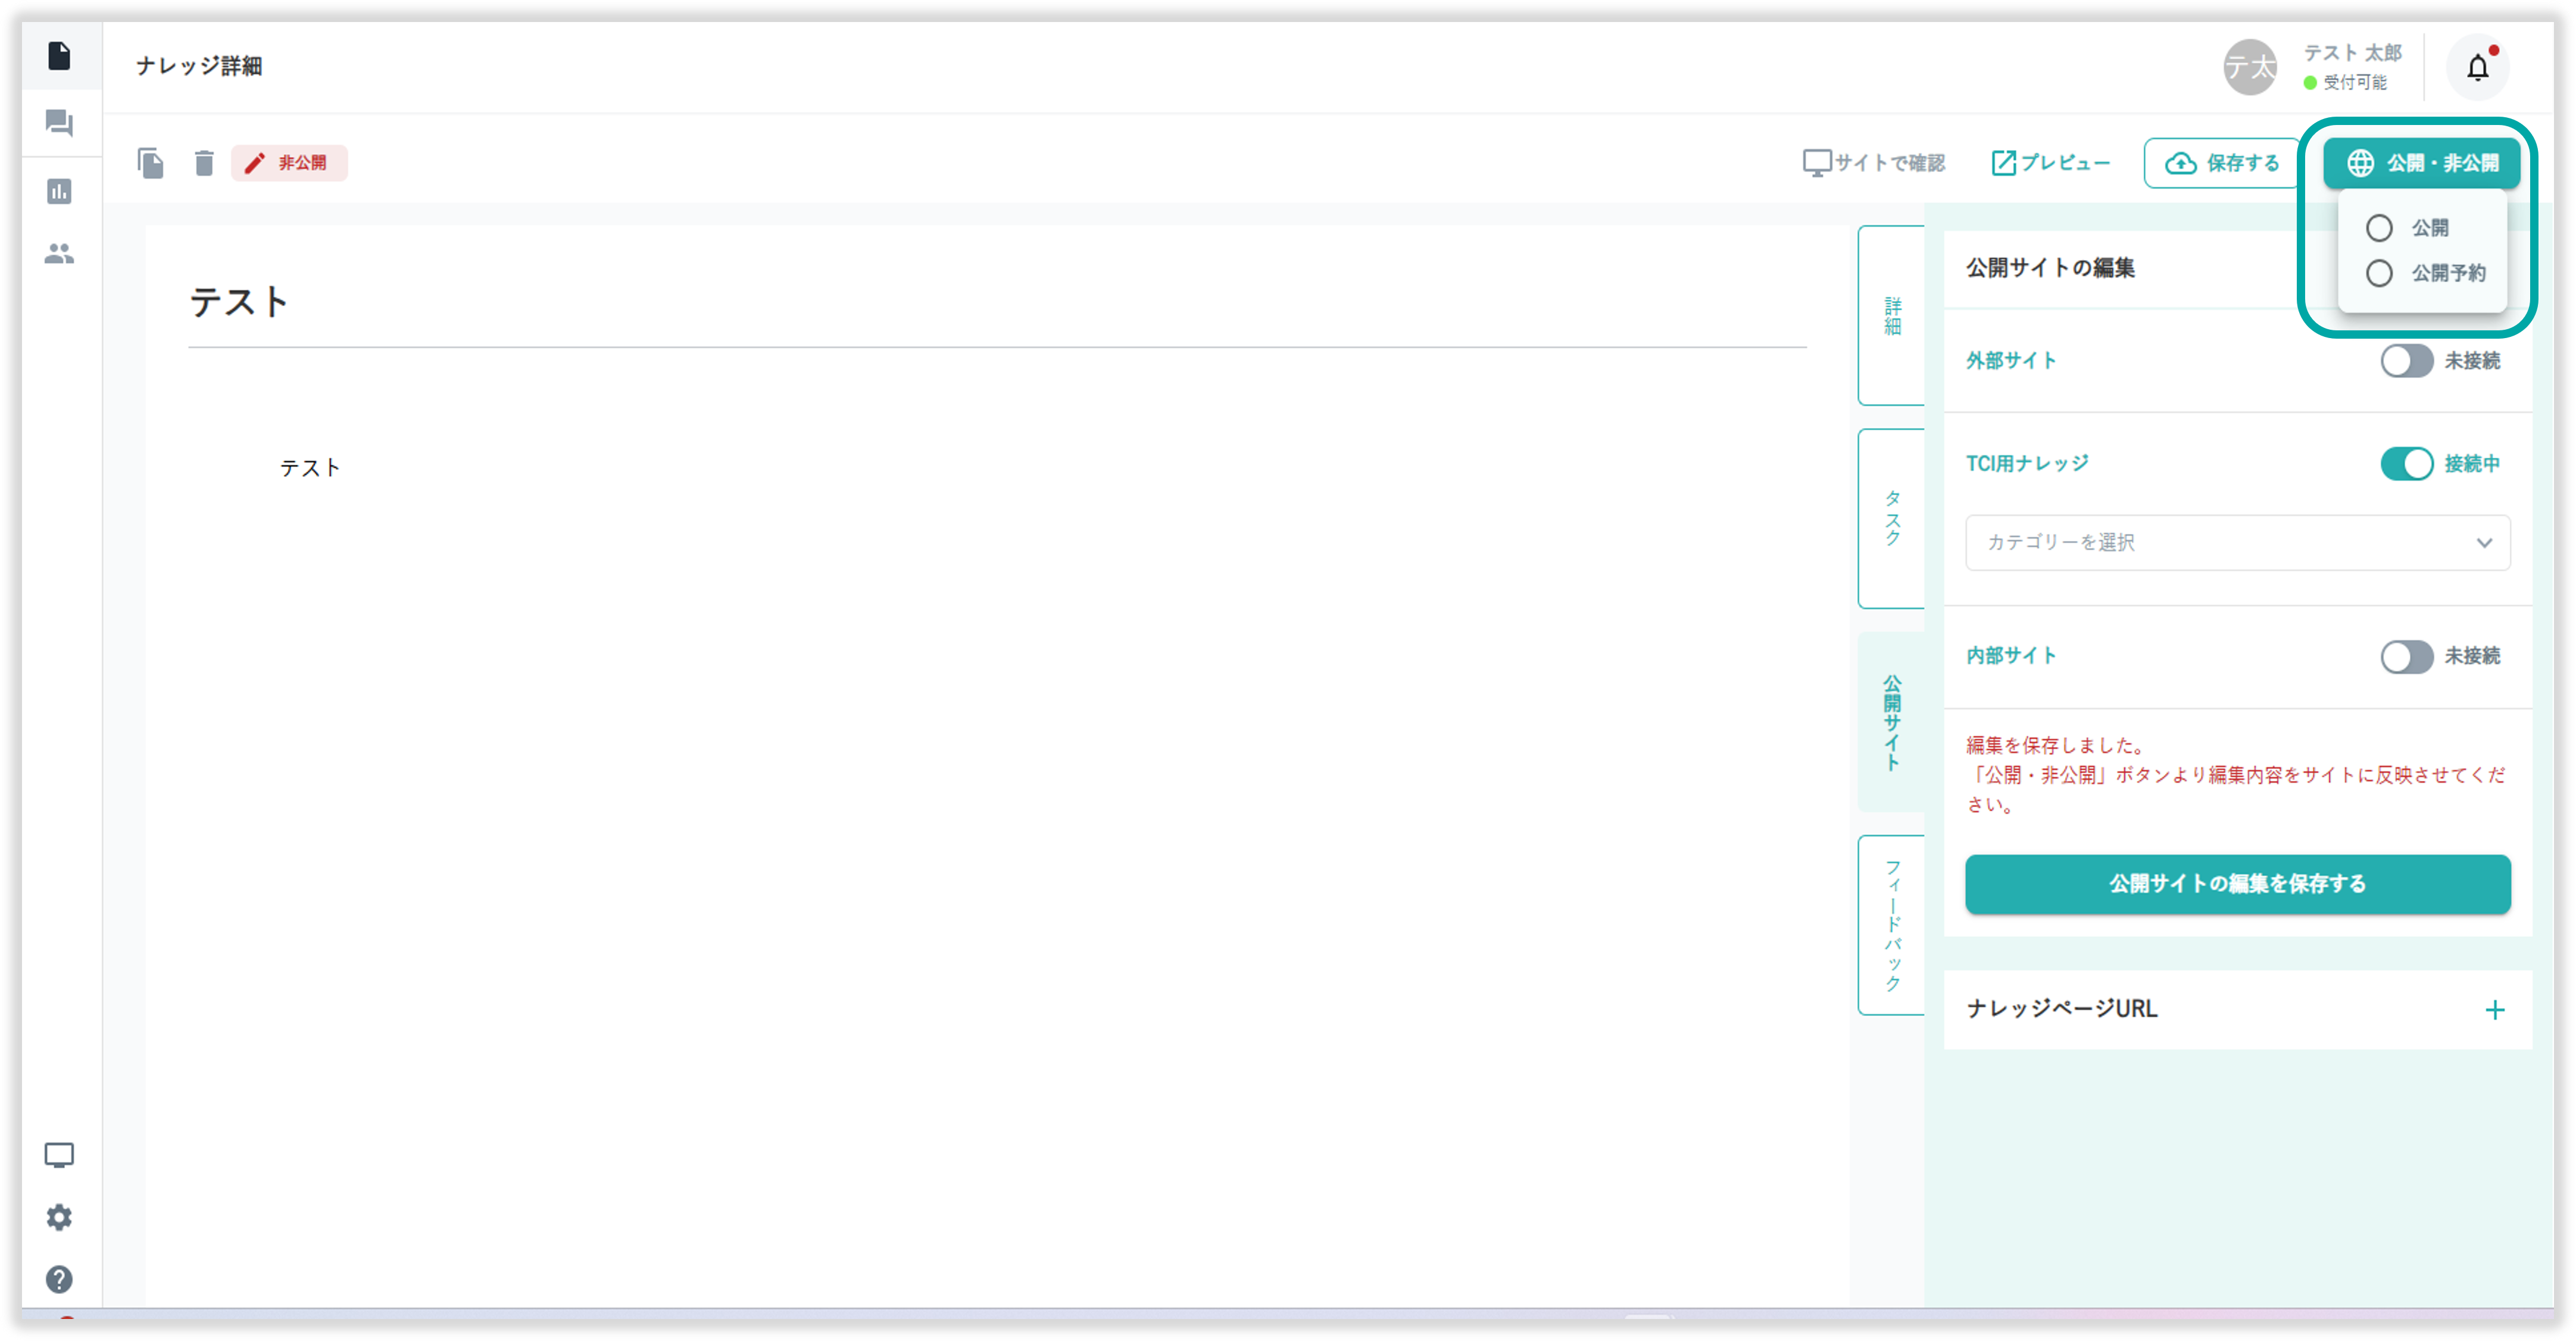This screenshot has height=1341, width=2576.
Task: Open the chat messages sidebar icon
Action: [59, 123]
